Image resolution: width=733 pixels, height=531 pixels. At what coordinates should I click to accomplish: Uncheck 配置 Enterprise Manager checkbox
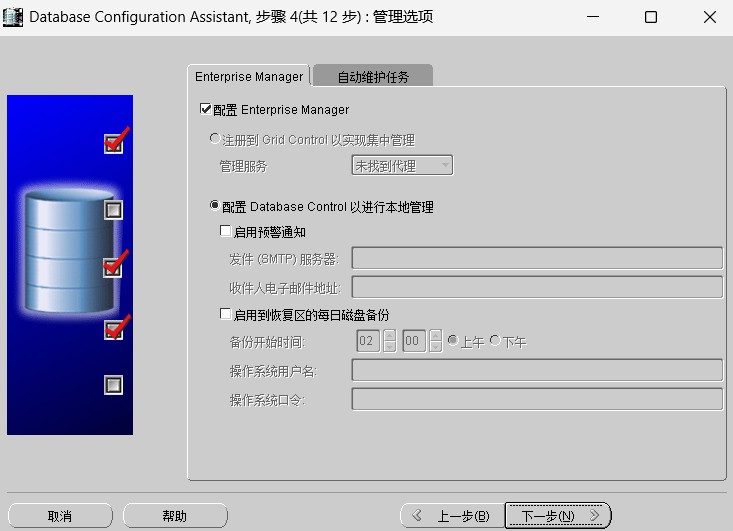pos(205,109)
